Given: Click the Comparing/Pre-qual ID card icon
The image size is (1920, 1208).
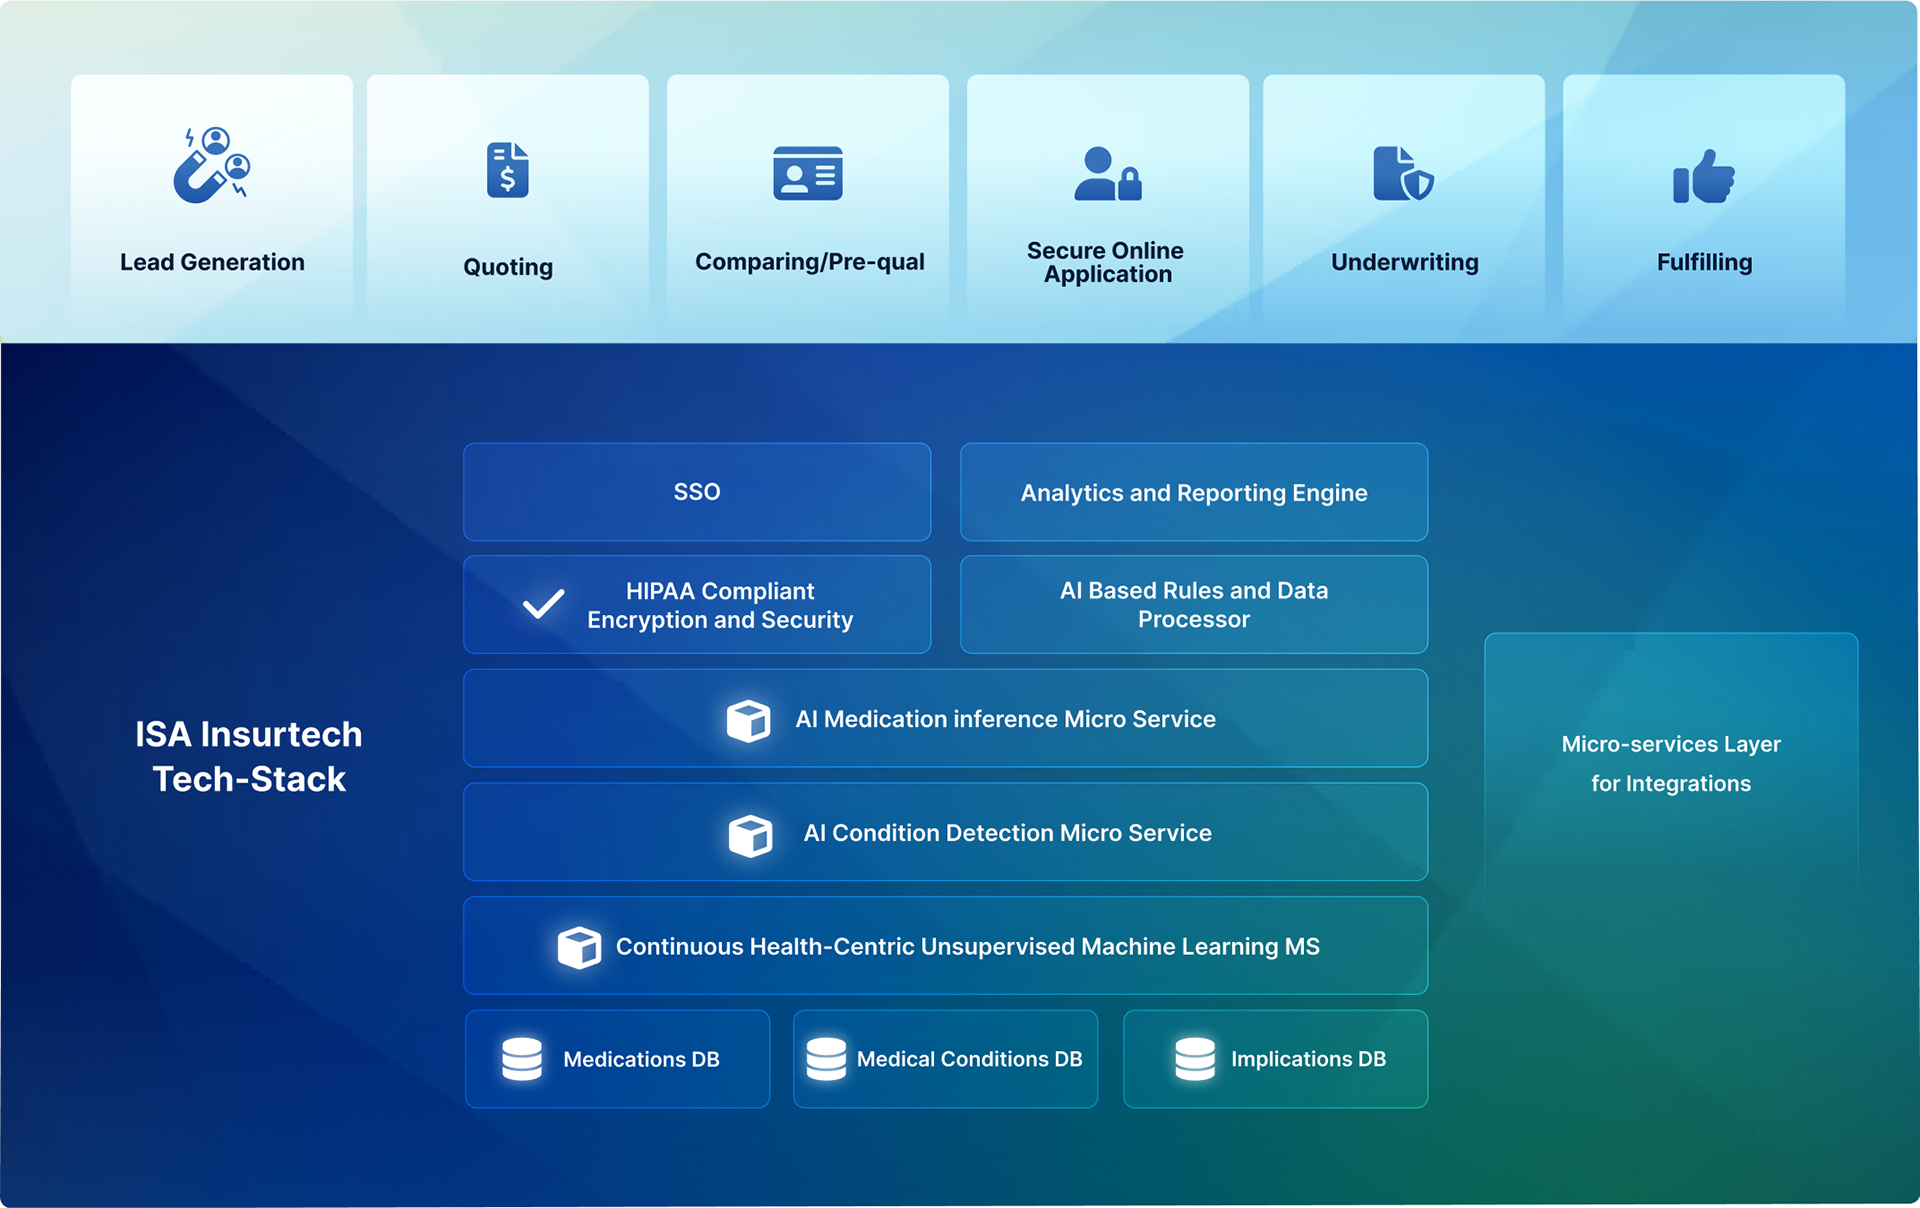Looking at the screenshot, I should 808,174.
